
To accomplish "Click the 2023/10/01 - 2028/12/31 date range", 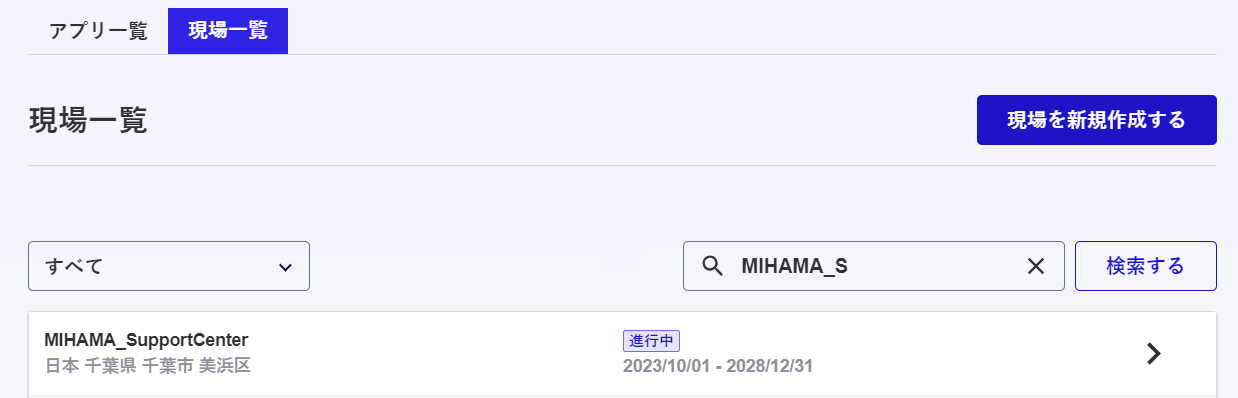I will coord(718,366).
